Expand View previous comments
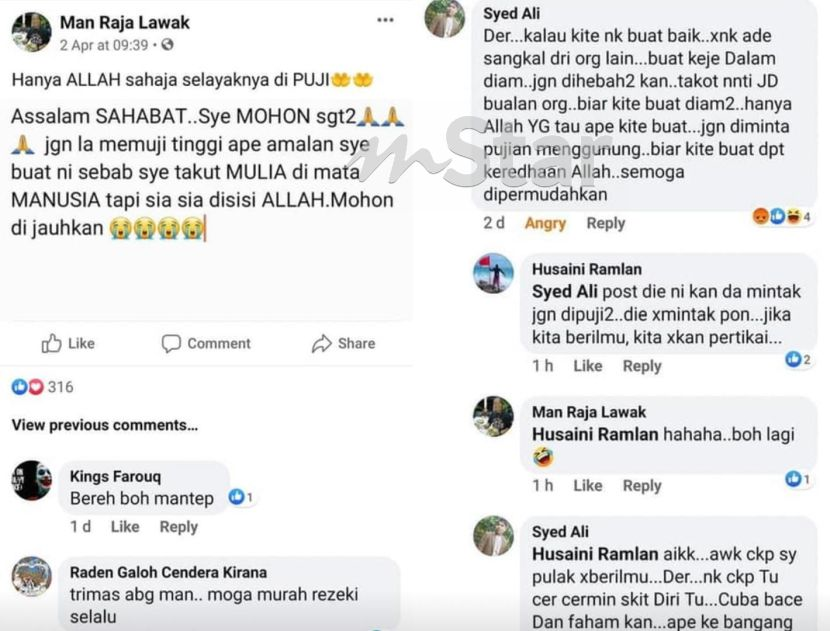The image size is (830, 631). pyautogui.click(x=105, y=425)
